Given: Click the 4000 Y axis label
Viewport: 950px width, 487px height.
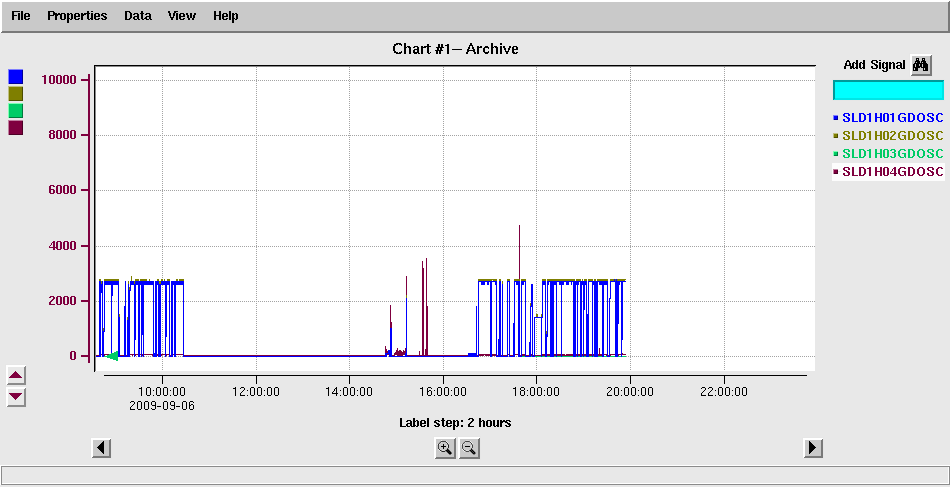Looking at the screenshot, I should pyautogui.click(x=62, y=246).
